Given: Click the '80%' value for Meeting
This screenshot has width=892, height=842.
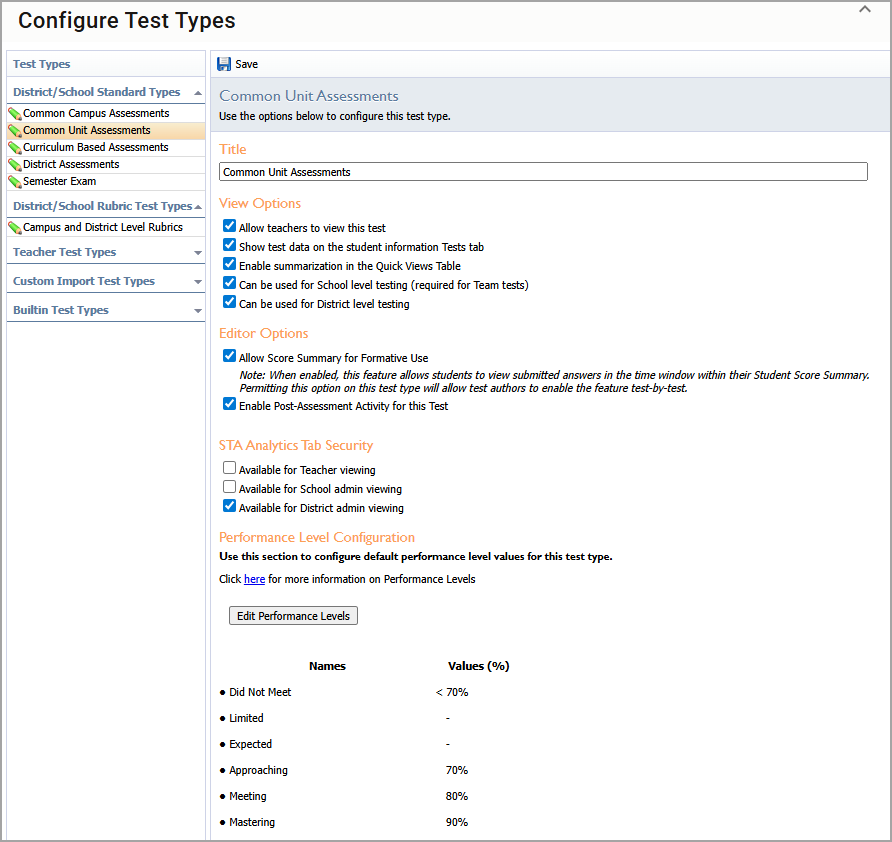Looking at the screenshot, I should 457,796.
